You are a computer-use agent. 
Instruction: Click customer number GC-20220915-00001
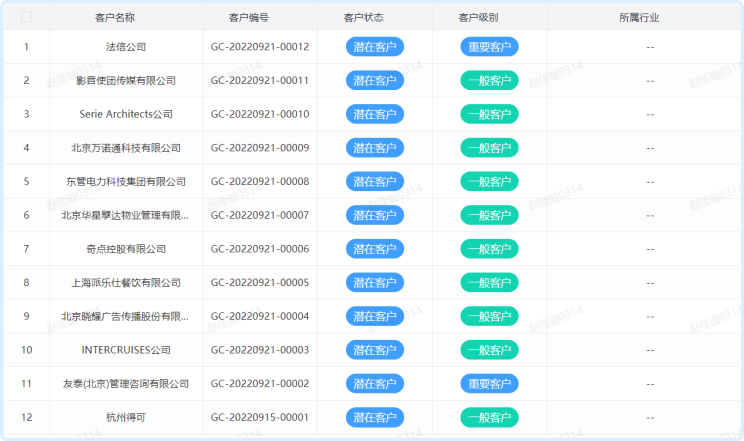click(259, 417)
